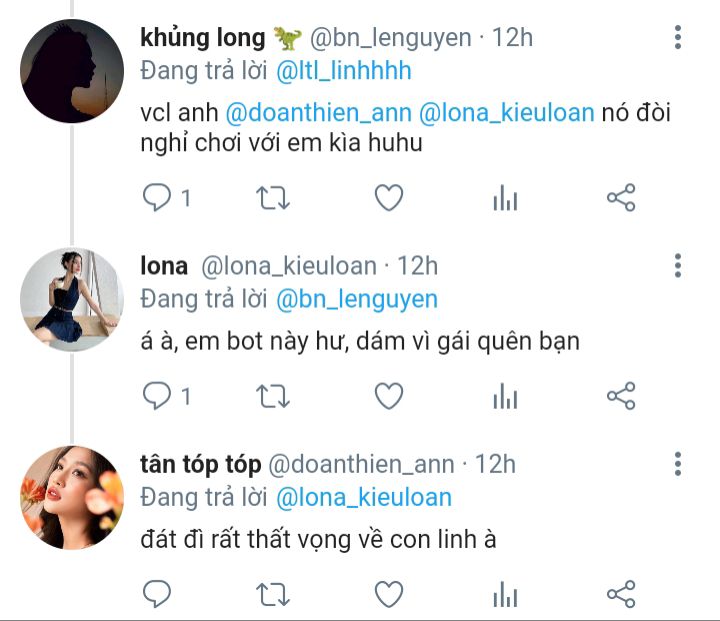The image size is (720, 621).
Task: Like tân tóp tóp's tweet
Action: pyautogui.click(x=389, y=594)
